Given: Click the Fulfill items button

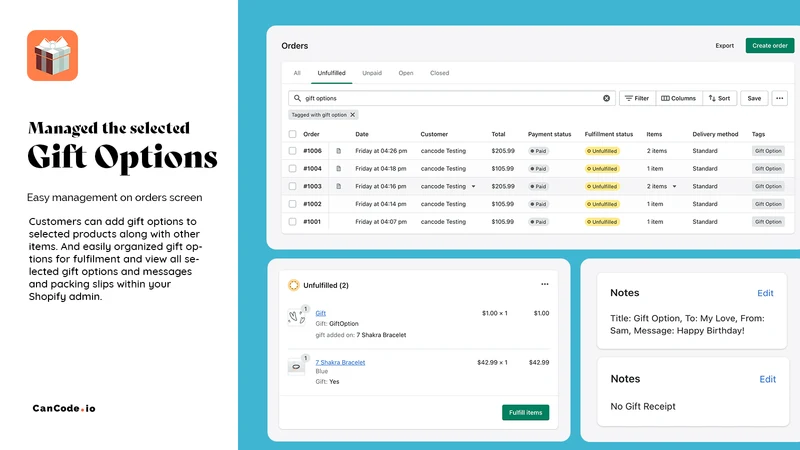Looking at the screenshot, I should point(526,412).
